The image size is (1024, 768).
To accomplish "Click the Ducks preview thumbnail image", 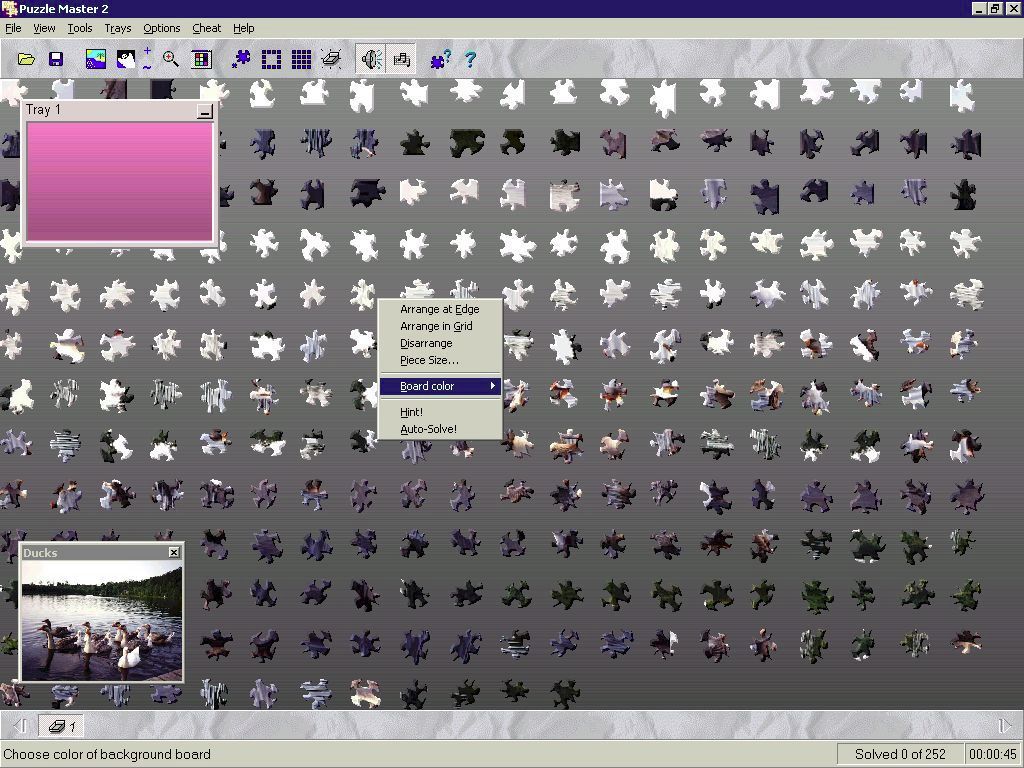I will click(x=102, y=620).
